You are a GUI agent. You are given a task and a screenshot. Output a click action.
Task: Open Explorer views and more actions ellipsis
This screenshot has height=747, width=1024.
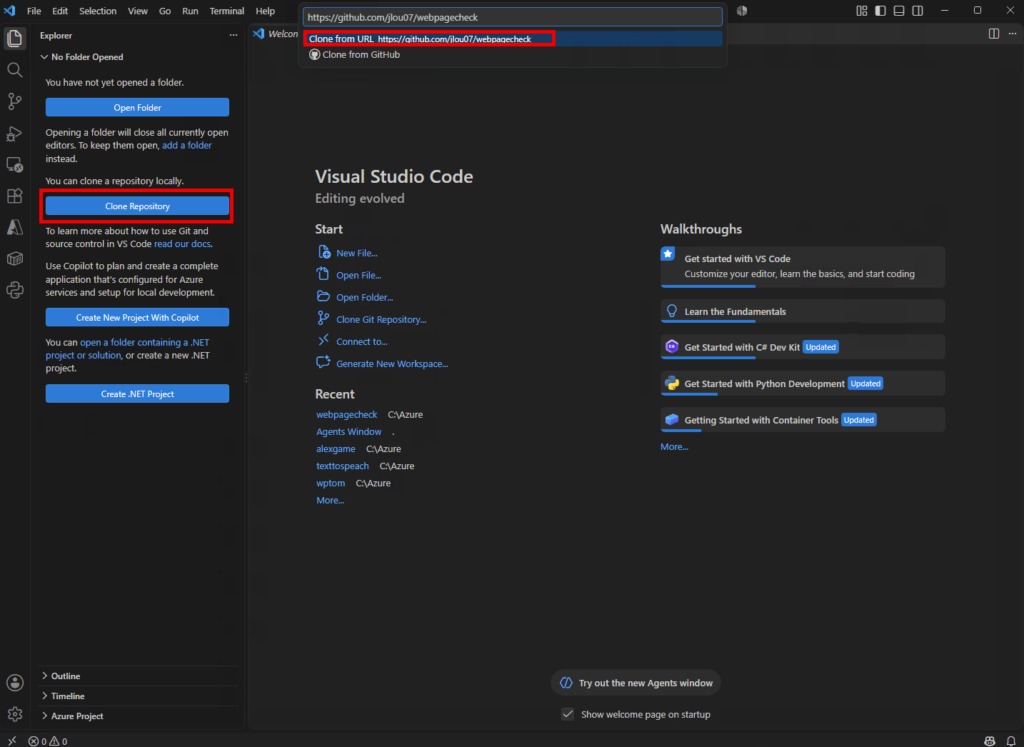233,35
